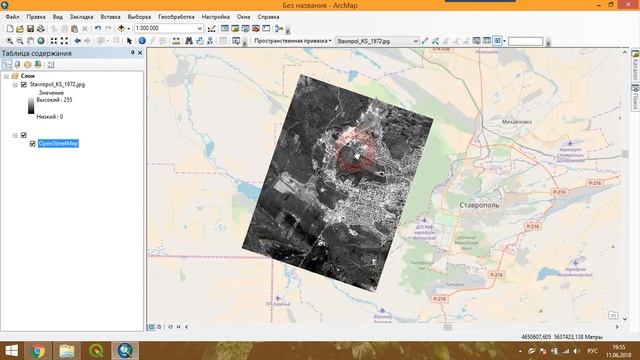640x360 pixels.
Task: Open the Правка menu
Action: pyautogui.click(x=36, y=17)
